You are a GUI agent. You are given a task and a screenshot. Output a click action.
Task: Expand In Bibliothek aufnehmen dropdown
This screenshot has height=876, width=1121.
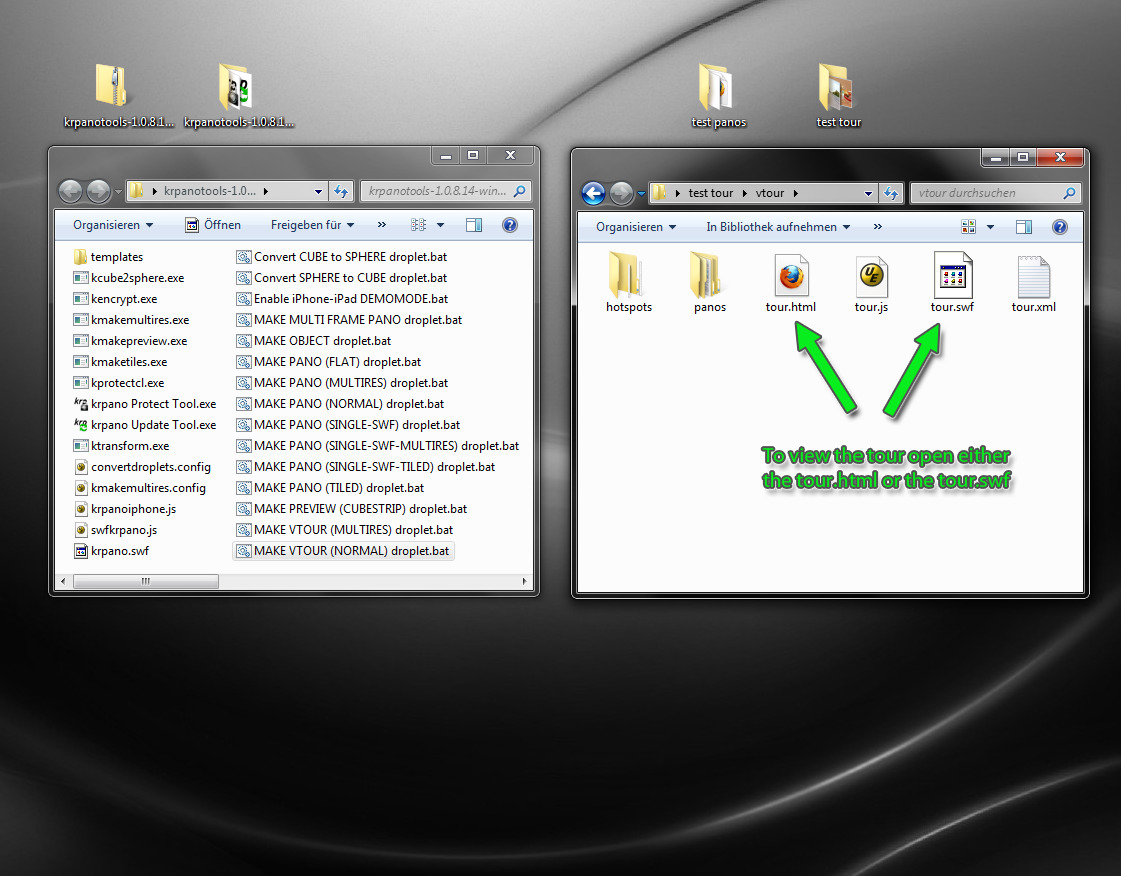tap(778, 227)
